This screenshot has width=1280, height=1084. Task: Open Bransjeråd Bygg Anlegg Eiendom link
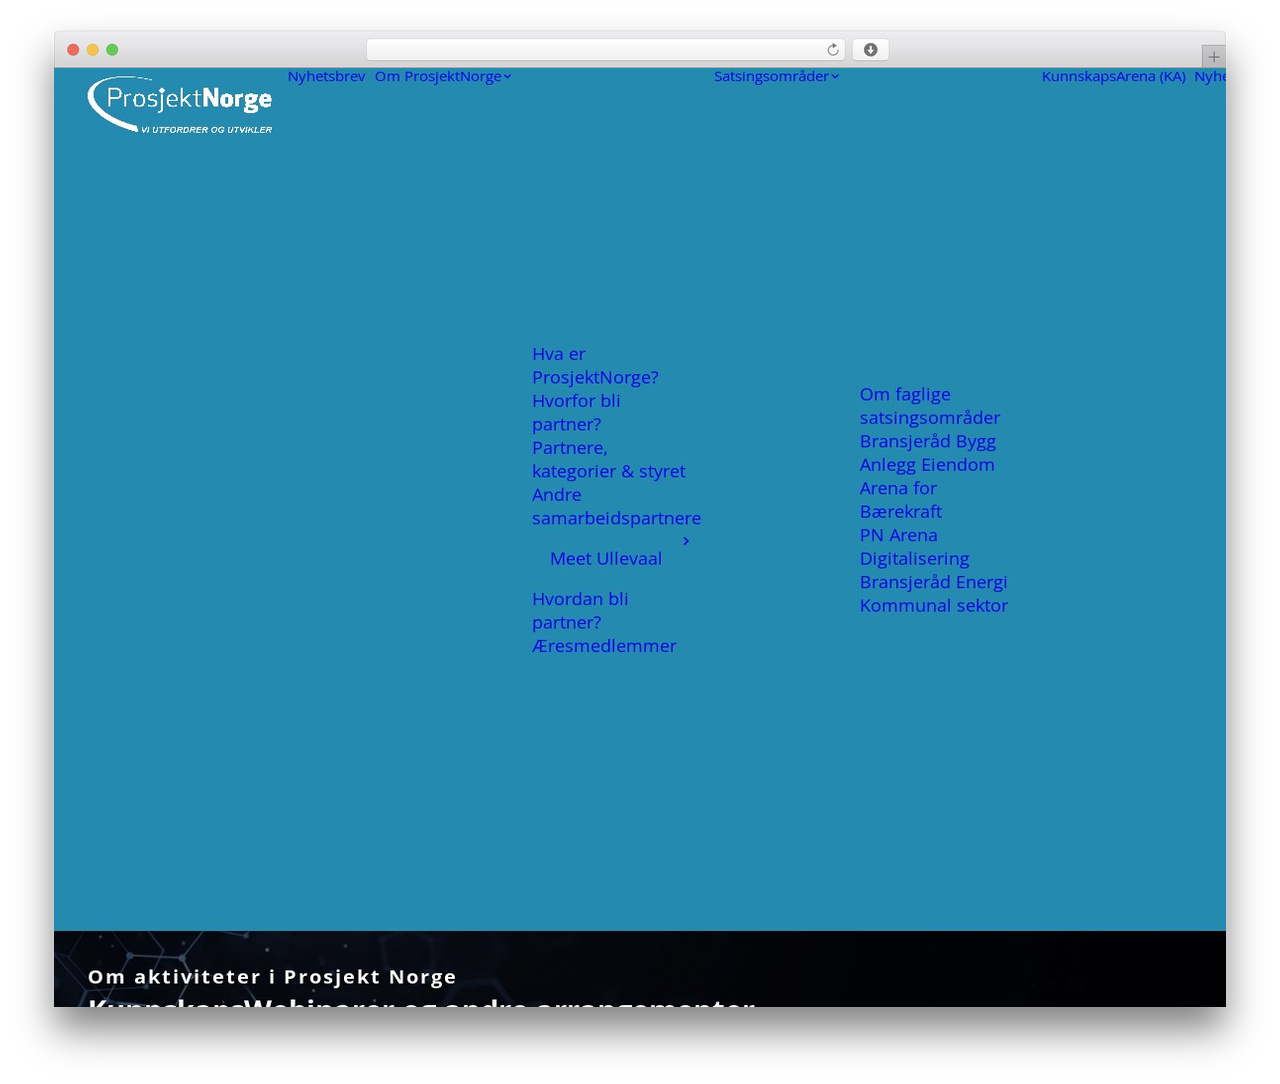point(927,453)
